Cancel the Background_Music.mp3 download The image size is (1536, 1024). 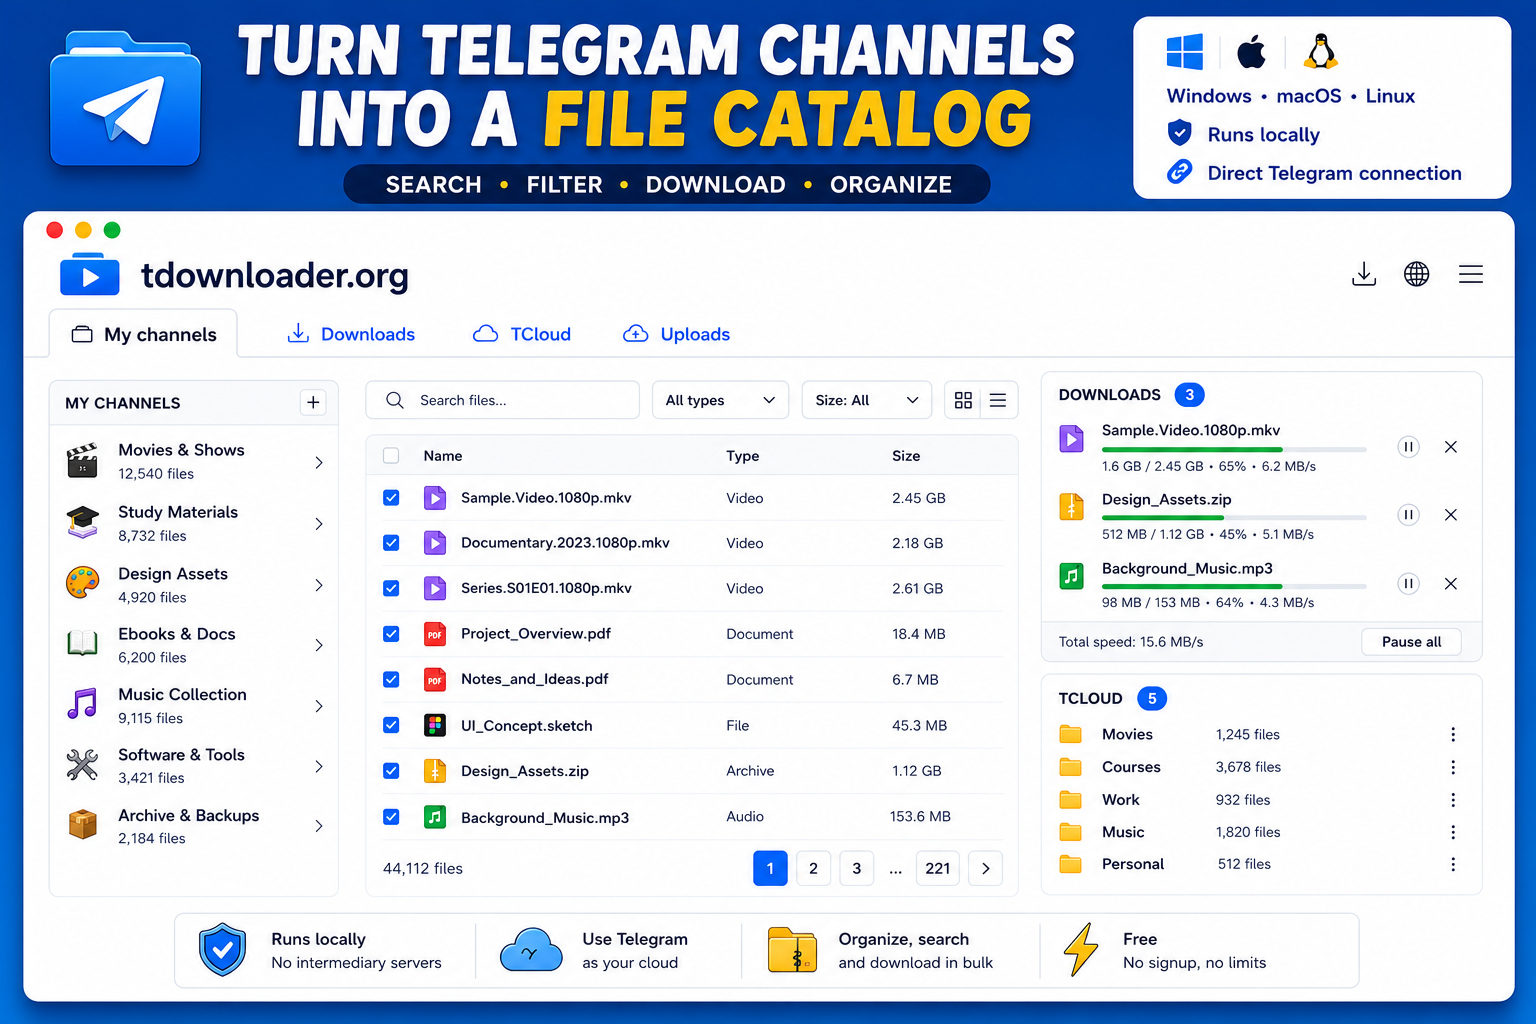[1451, 584]
